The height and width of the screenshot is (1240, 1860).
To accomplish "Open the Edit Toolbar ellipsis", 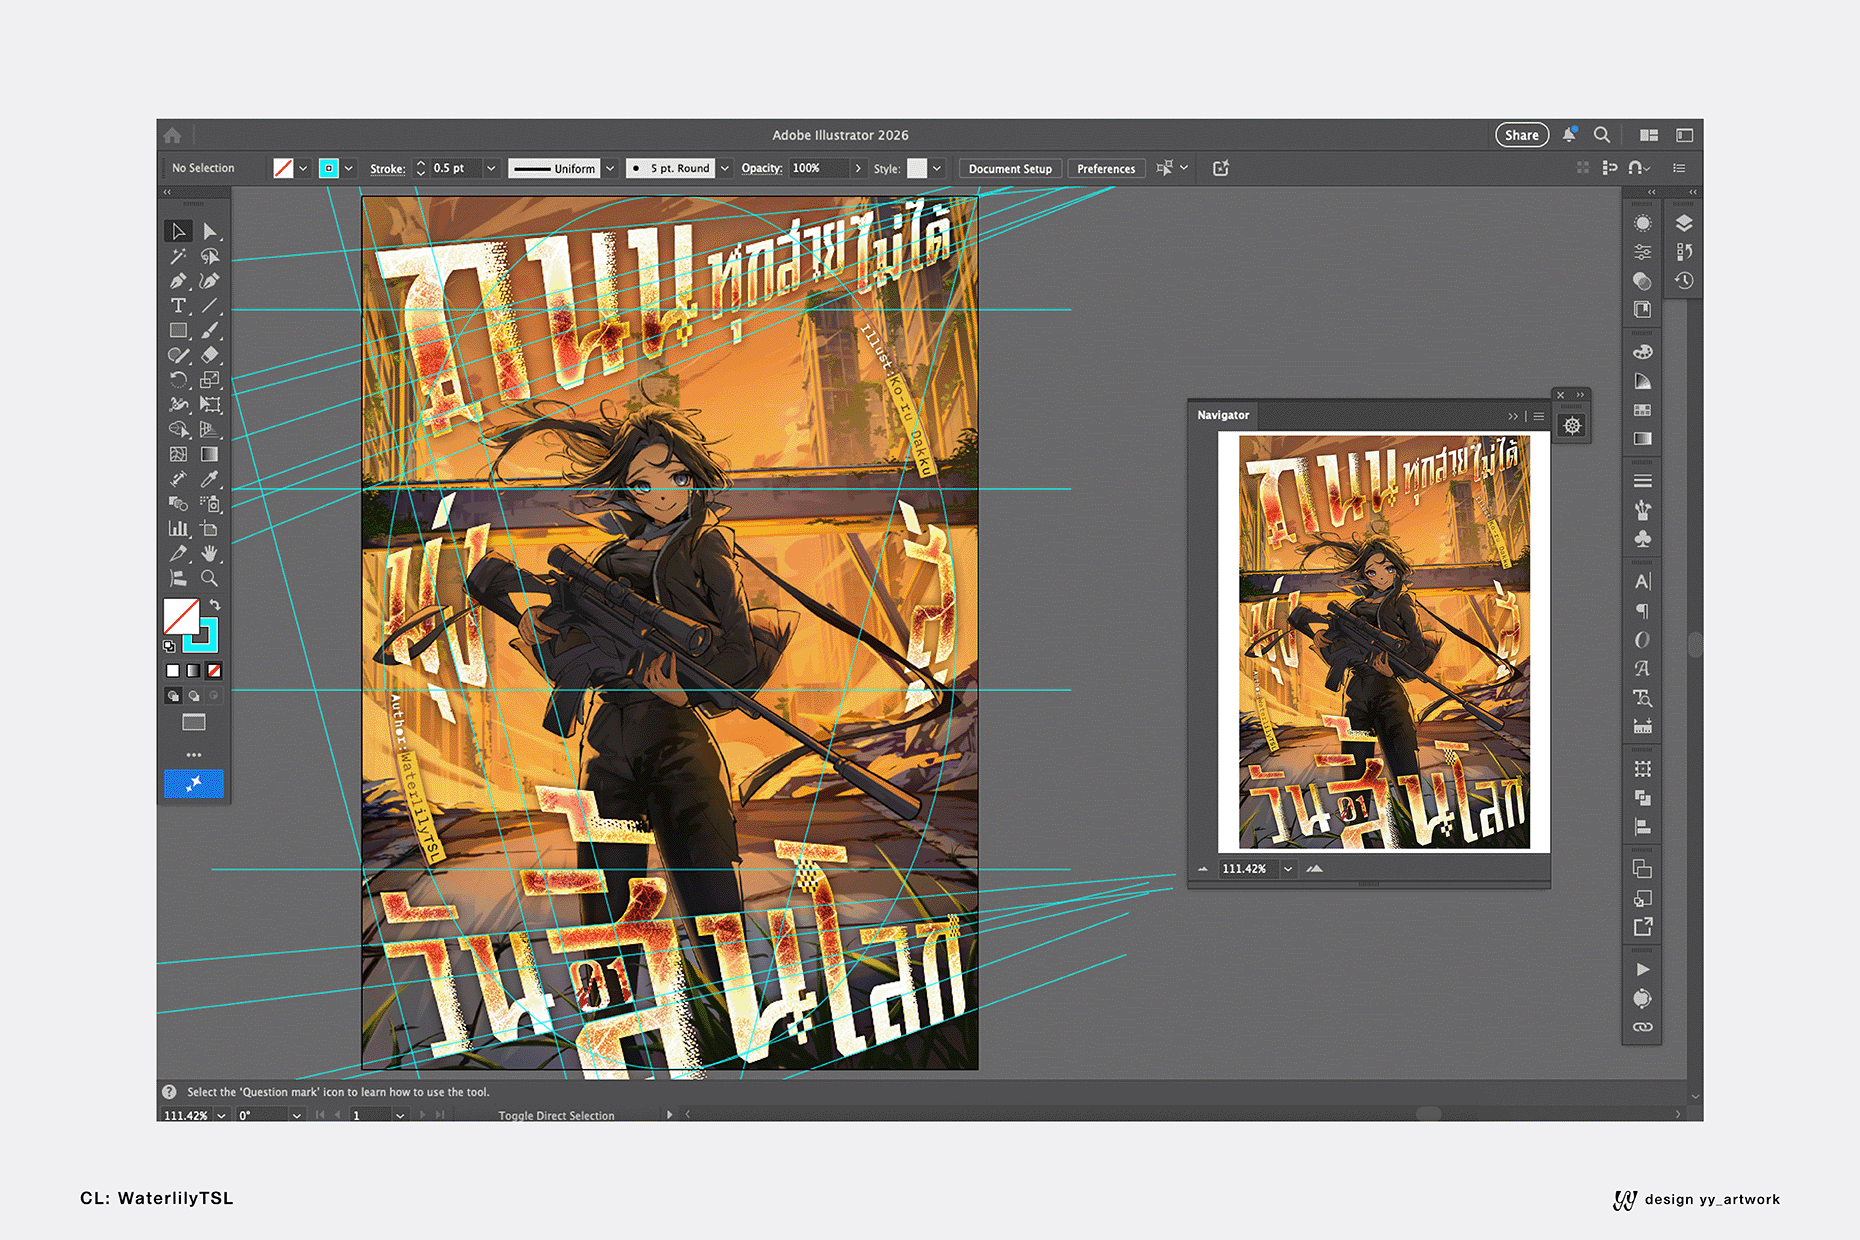I will tap(194, 755).
